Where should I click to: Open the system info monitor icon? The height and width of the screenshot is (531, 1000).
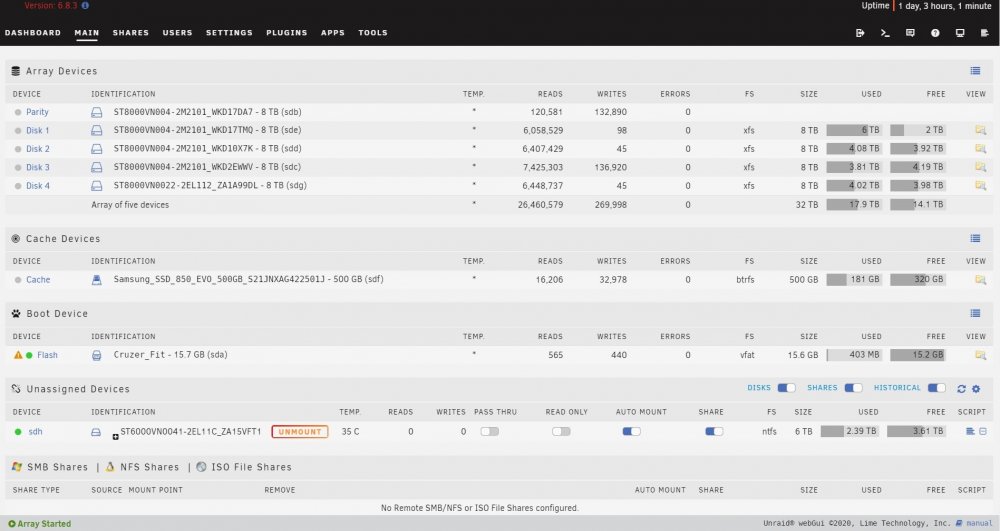(960, 33)
